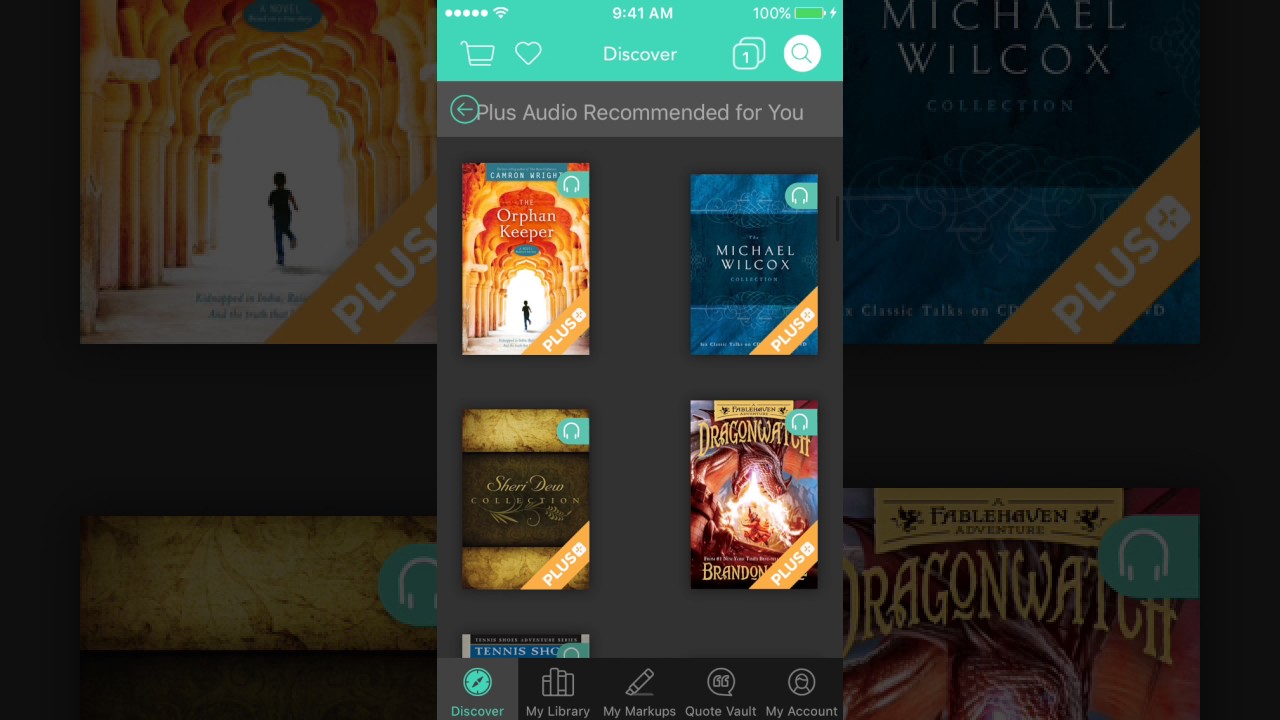
Task: Tap the battery indicator in status bar
Action: [809, 13]
